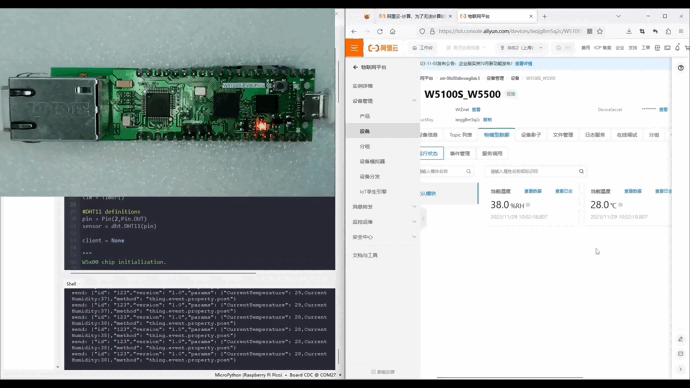Close the first 阿里云 browser tab
The width and height of the screenshot is (690, 388).
450,16
